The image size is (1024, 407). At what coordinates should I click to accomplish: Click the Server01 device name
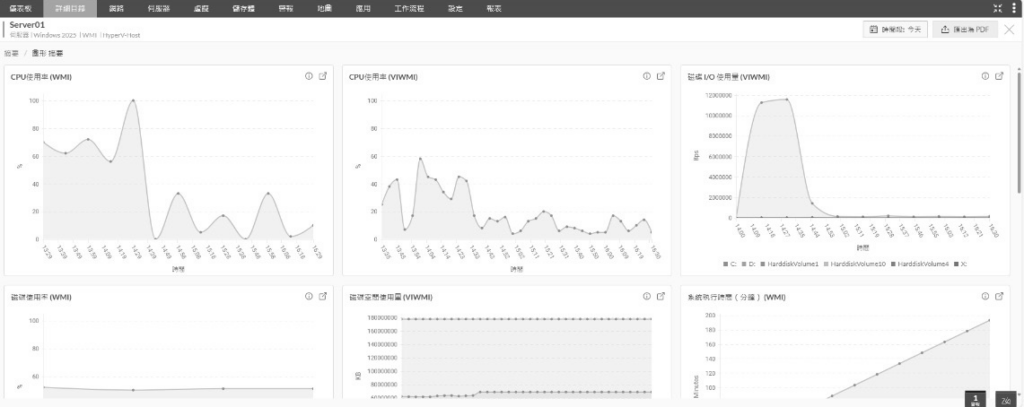coord(27,25)
